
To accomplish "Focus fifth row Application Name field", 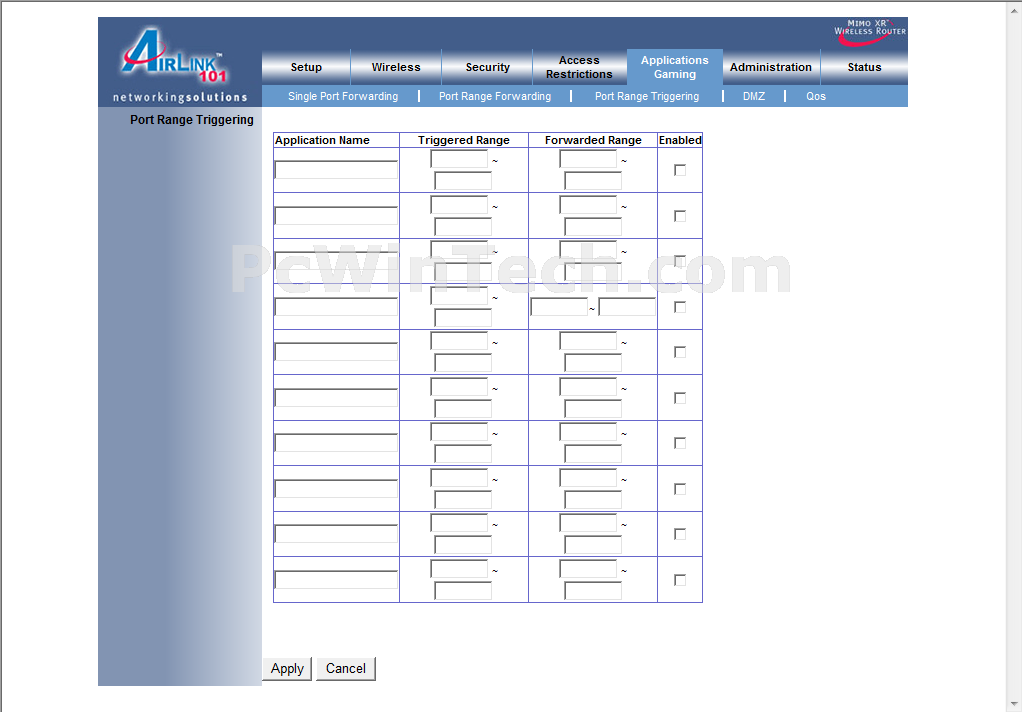I will tap(336, 352).
